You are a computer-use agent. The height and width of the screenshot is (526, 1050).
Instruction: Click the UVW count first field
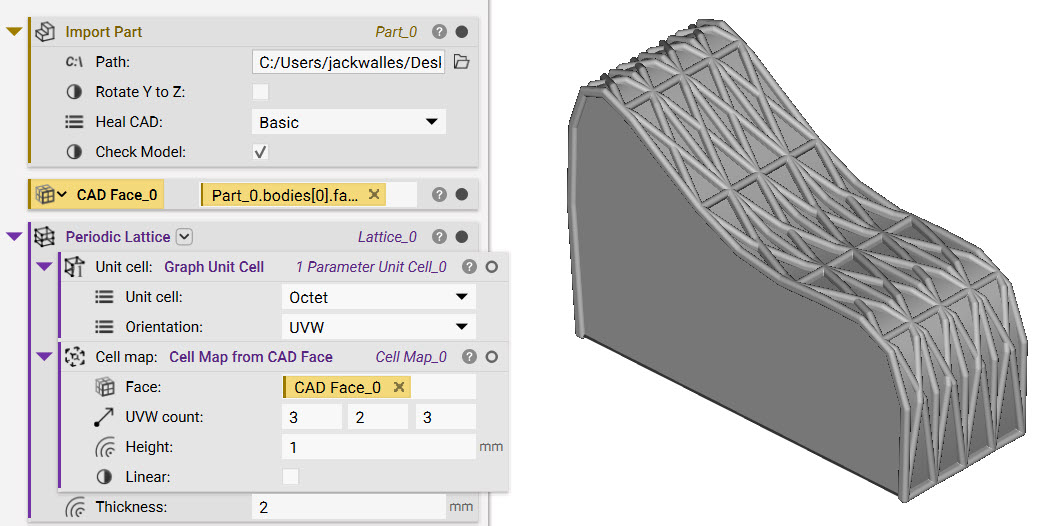311,417
